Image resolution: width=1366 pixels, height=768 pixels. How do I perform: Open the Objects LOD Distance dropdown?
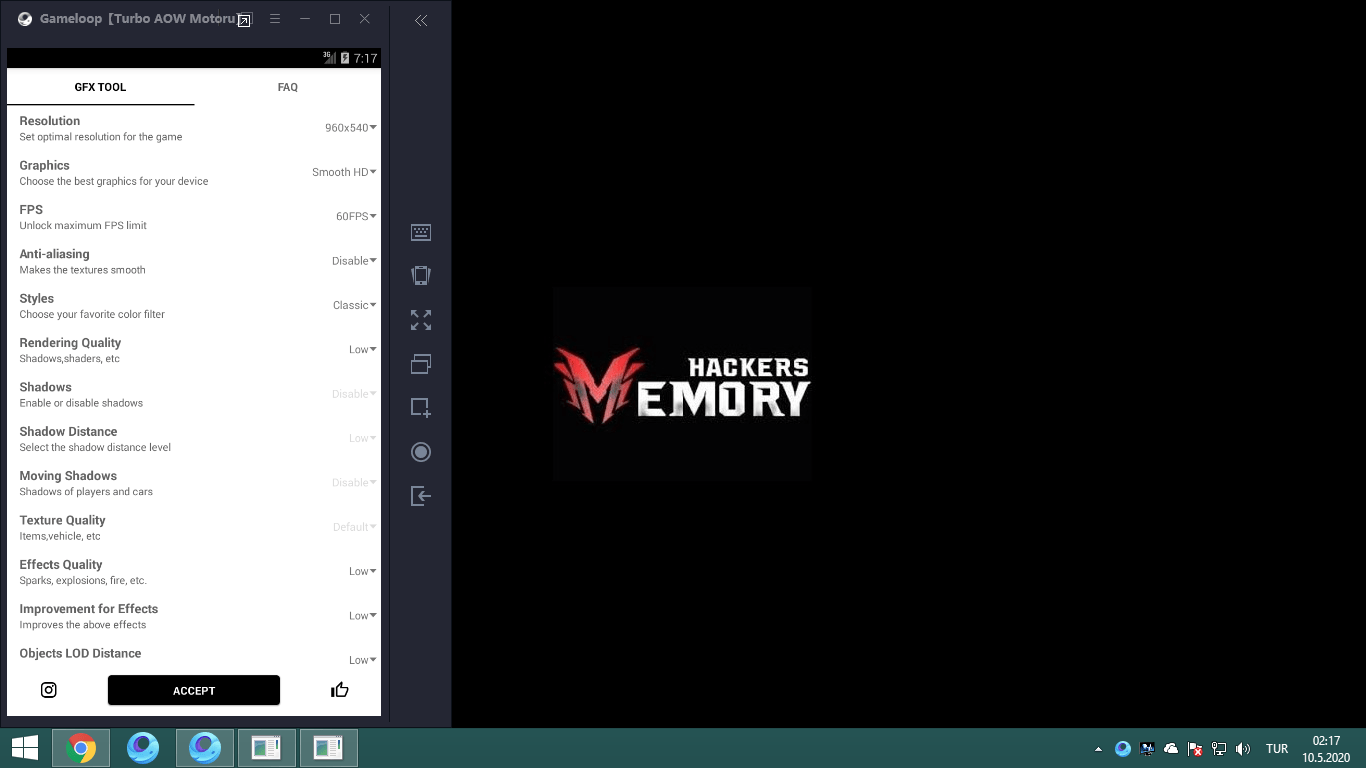[362, 660]
